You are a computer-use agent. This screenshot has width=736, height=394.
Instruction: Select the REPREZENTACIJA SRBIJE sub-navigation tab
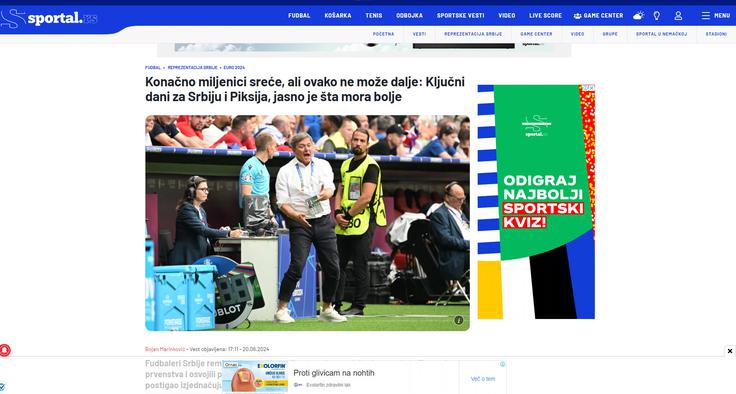473,34
